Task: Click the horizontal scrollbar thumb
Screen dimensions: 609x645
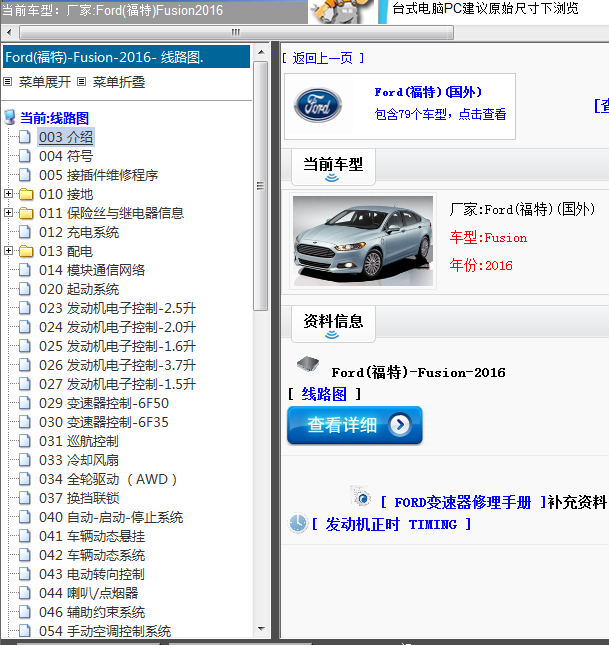Action: (236, 32)
